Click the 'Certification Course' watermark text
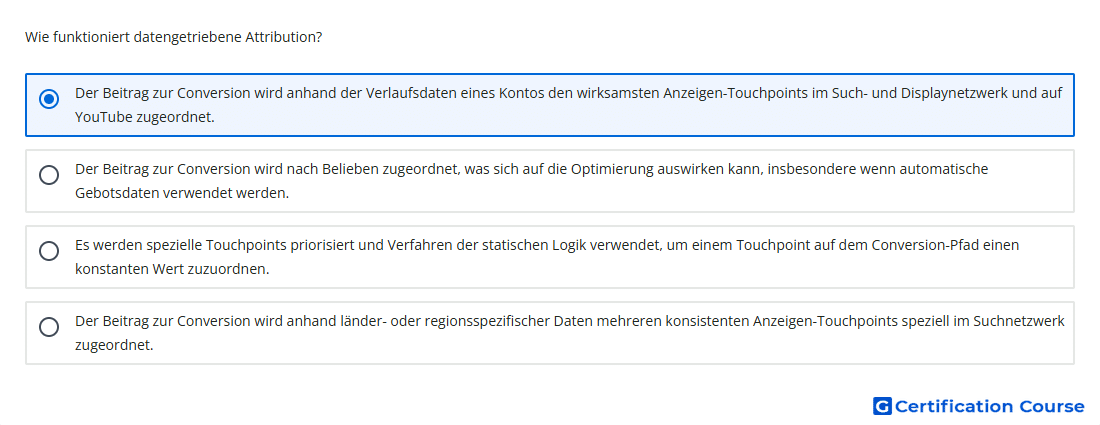Screen dimensions: 1100x425 pos(989,406)
